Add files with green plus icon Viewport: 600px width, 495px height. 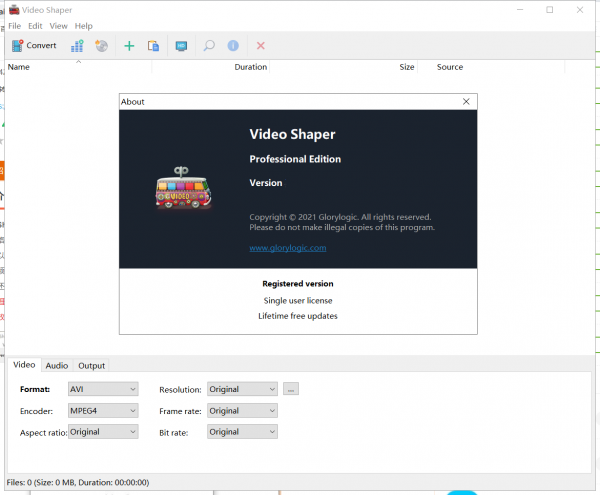129,46
